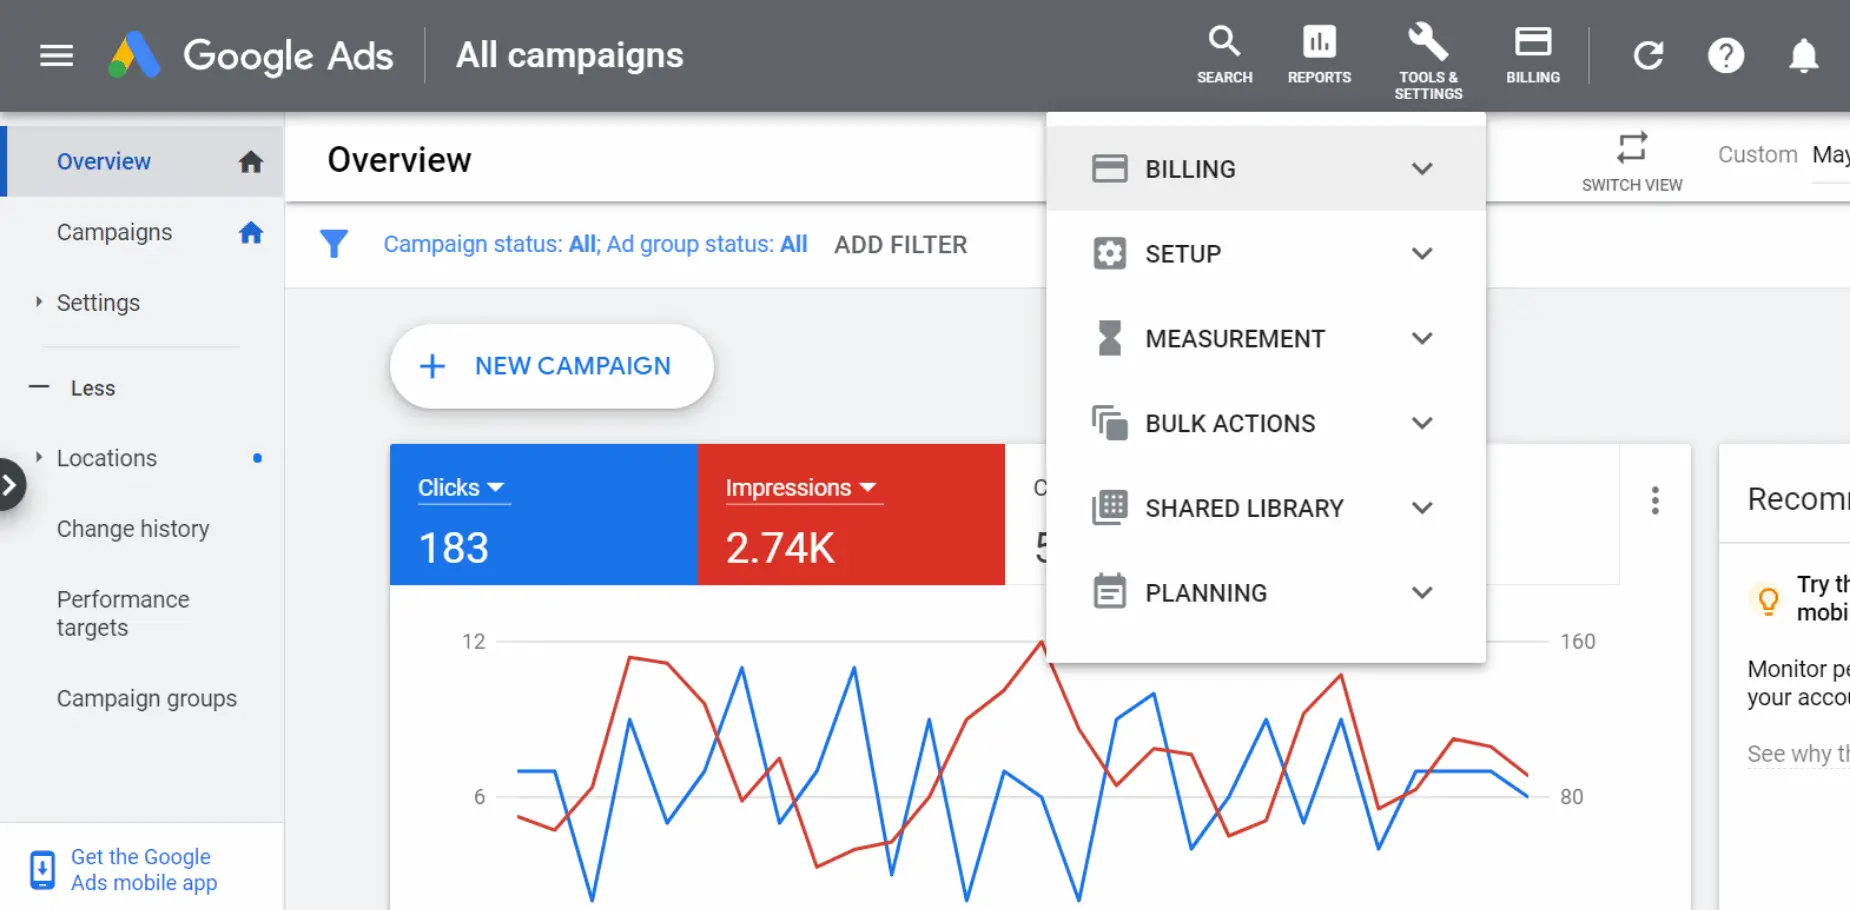This screenshot has width=1850, height=910.
Task: View notifications via bell icon
Action: click(x=1803, y=55)
